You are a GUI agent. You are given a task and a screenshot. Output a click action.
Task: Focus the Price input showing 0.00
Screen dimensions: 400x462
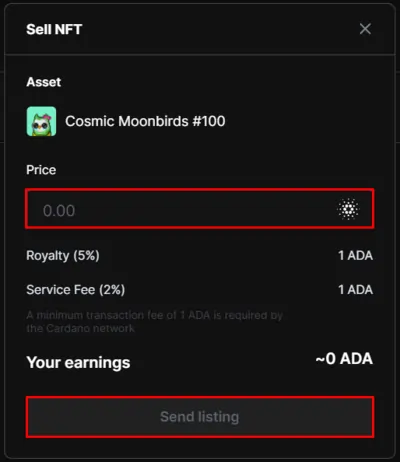tap(200, 209)
